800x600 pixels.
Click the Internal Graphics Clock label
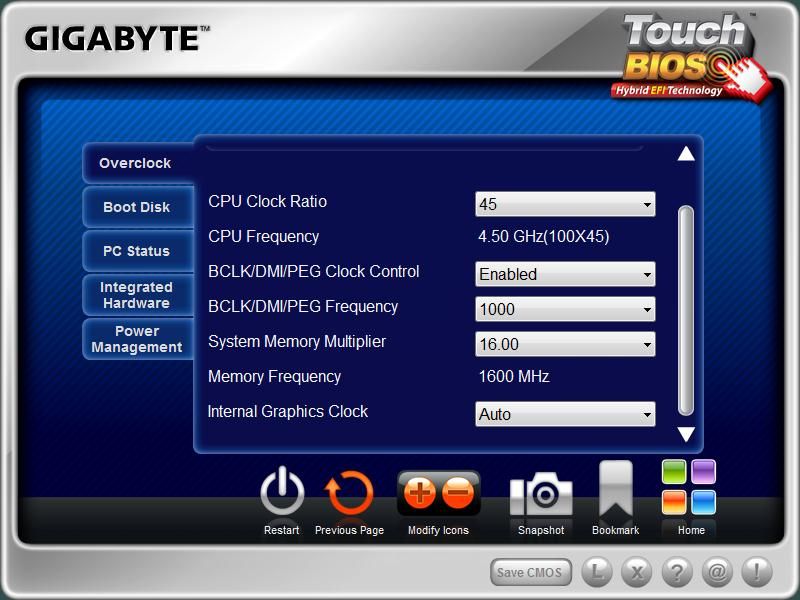tap(288, 411)
